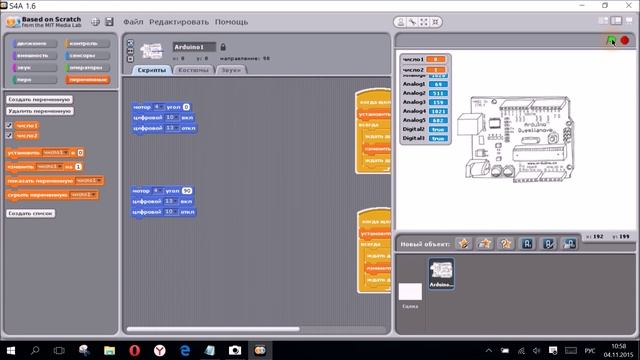Switch to the Звуки tab
The width and height of the screenshot is (640, 360).
(x=231, y=70)
